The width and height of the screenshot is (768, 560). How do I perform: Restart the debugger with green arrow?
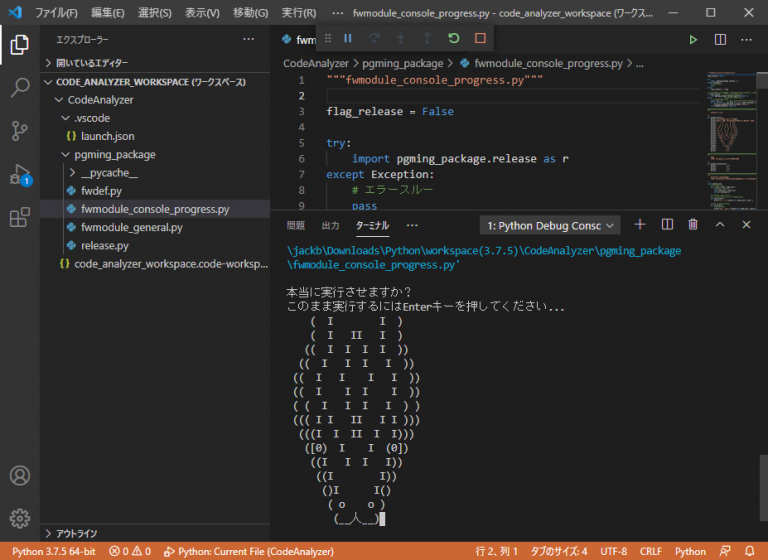coord(454,39)
